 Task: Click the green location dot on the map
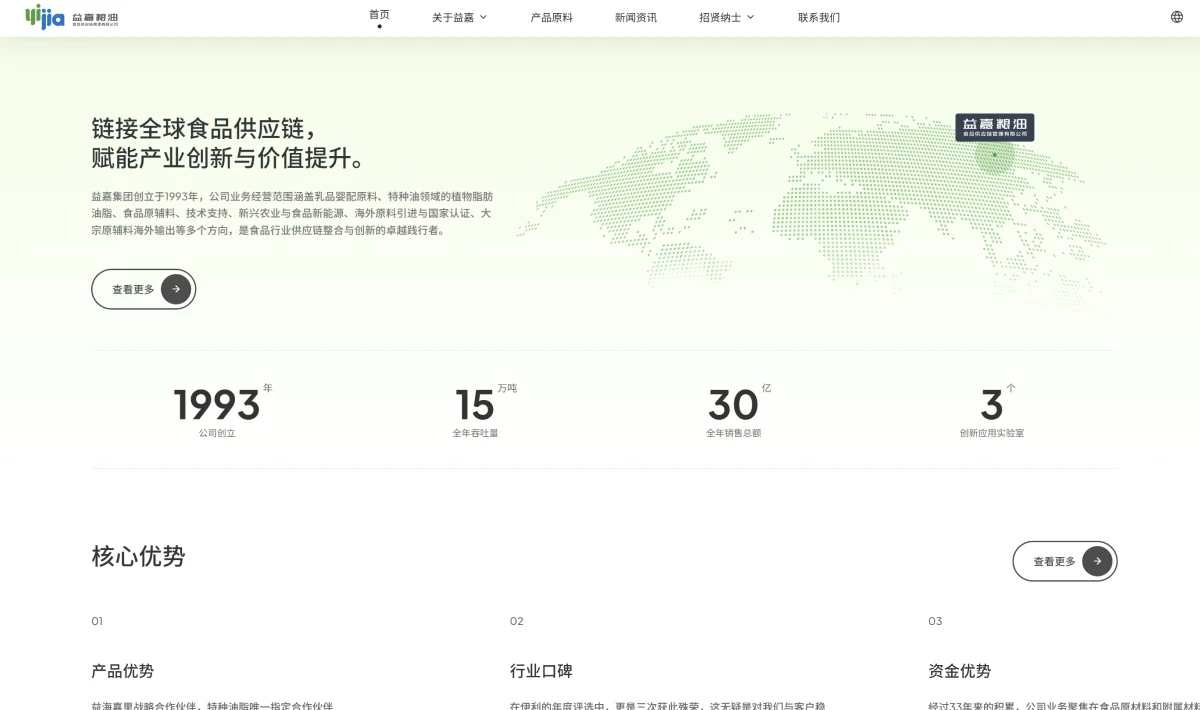994,155
